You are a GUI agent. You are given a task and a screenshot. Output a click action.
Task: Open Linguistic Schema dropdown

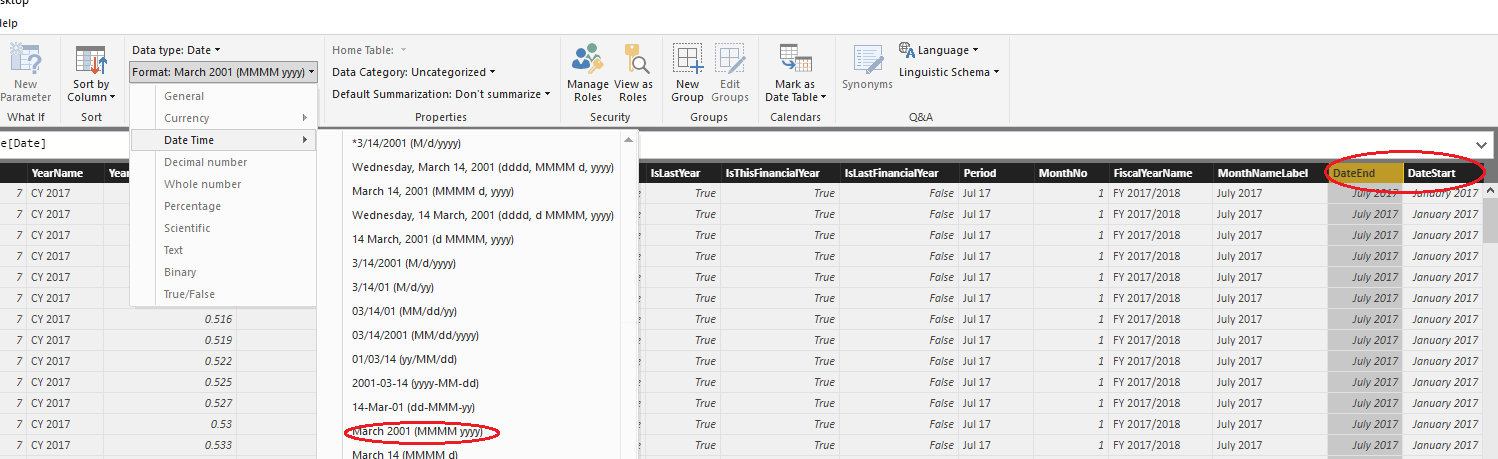[949, 72]
